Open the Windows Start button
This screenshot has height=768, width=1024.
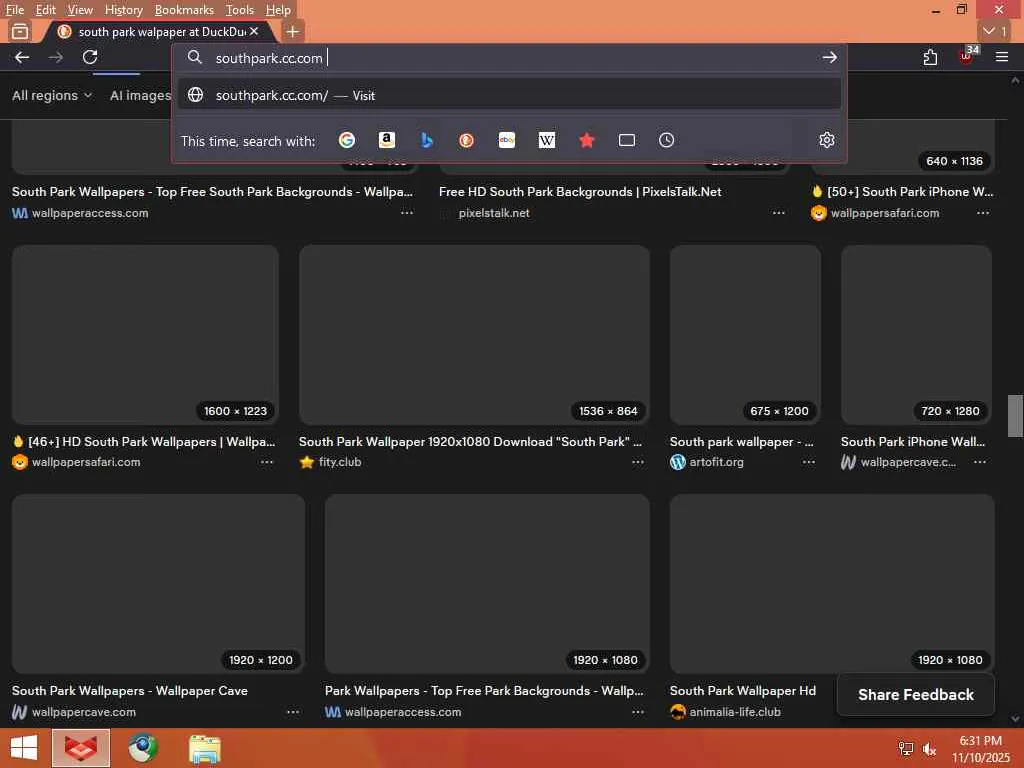24,748
